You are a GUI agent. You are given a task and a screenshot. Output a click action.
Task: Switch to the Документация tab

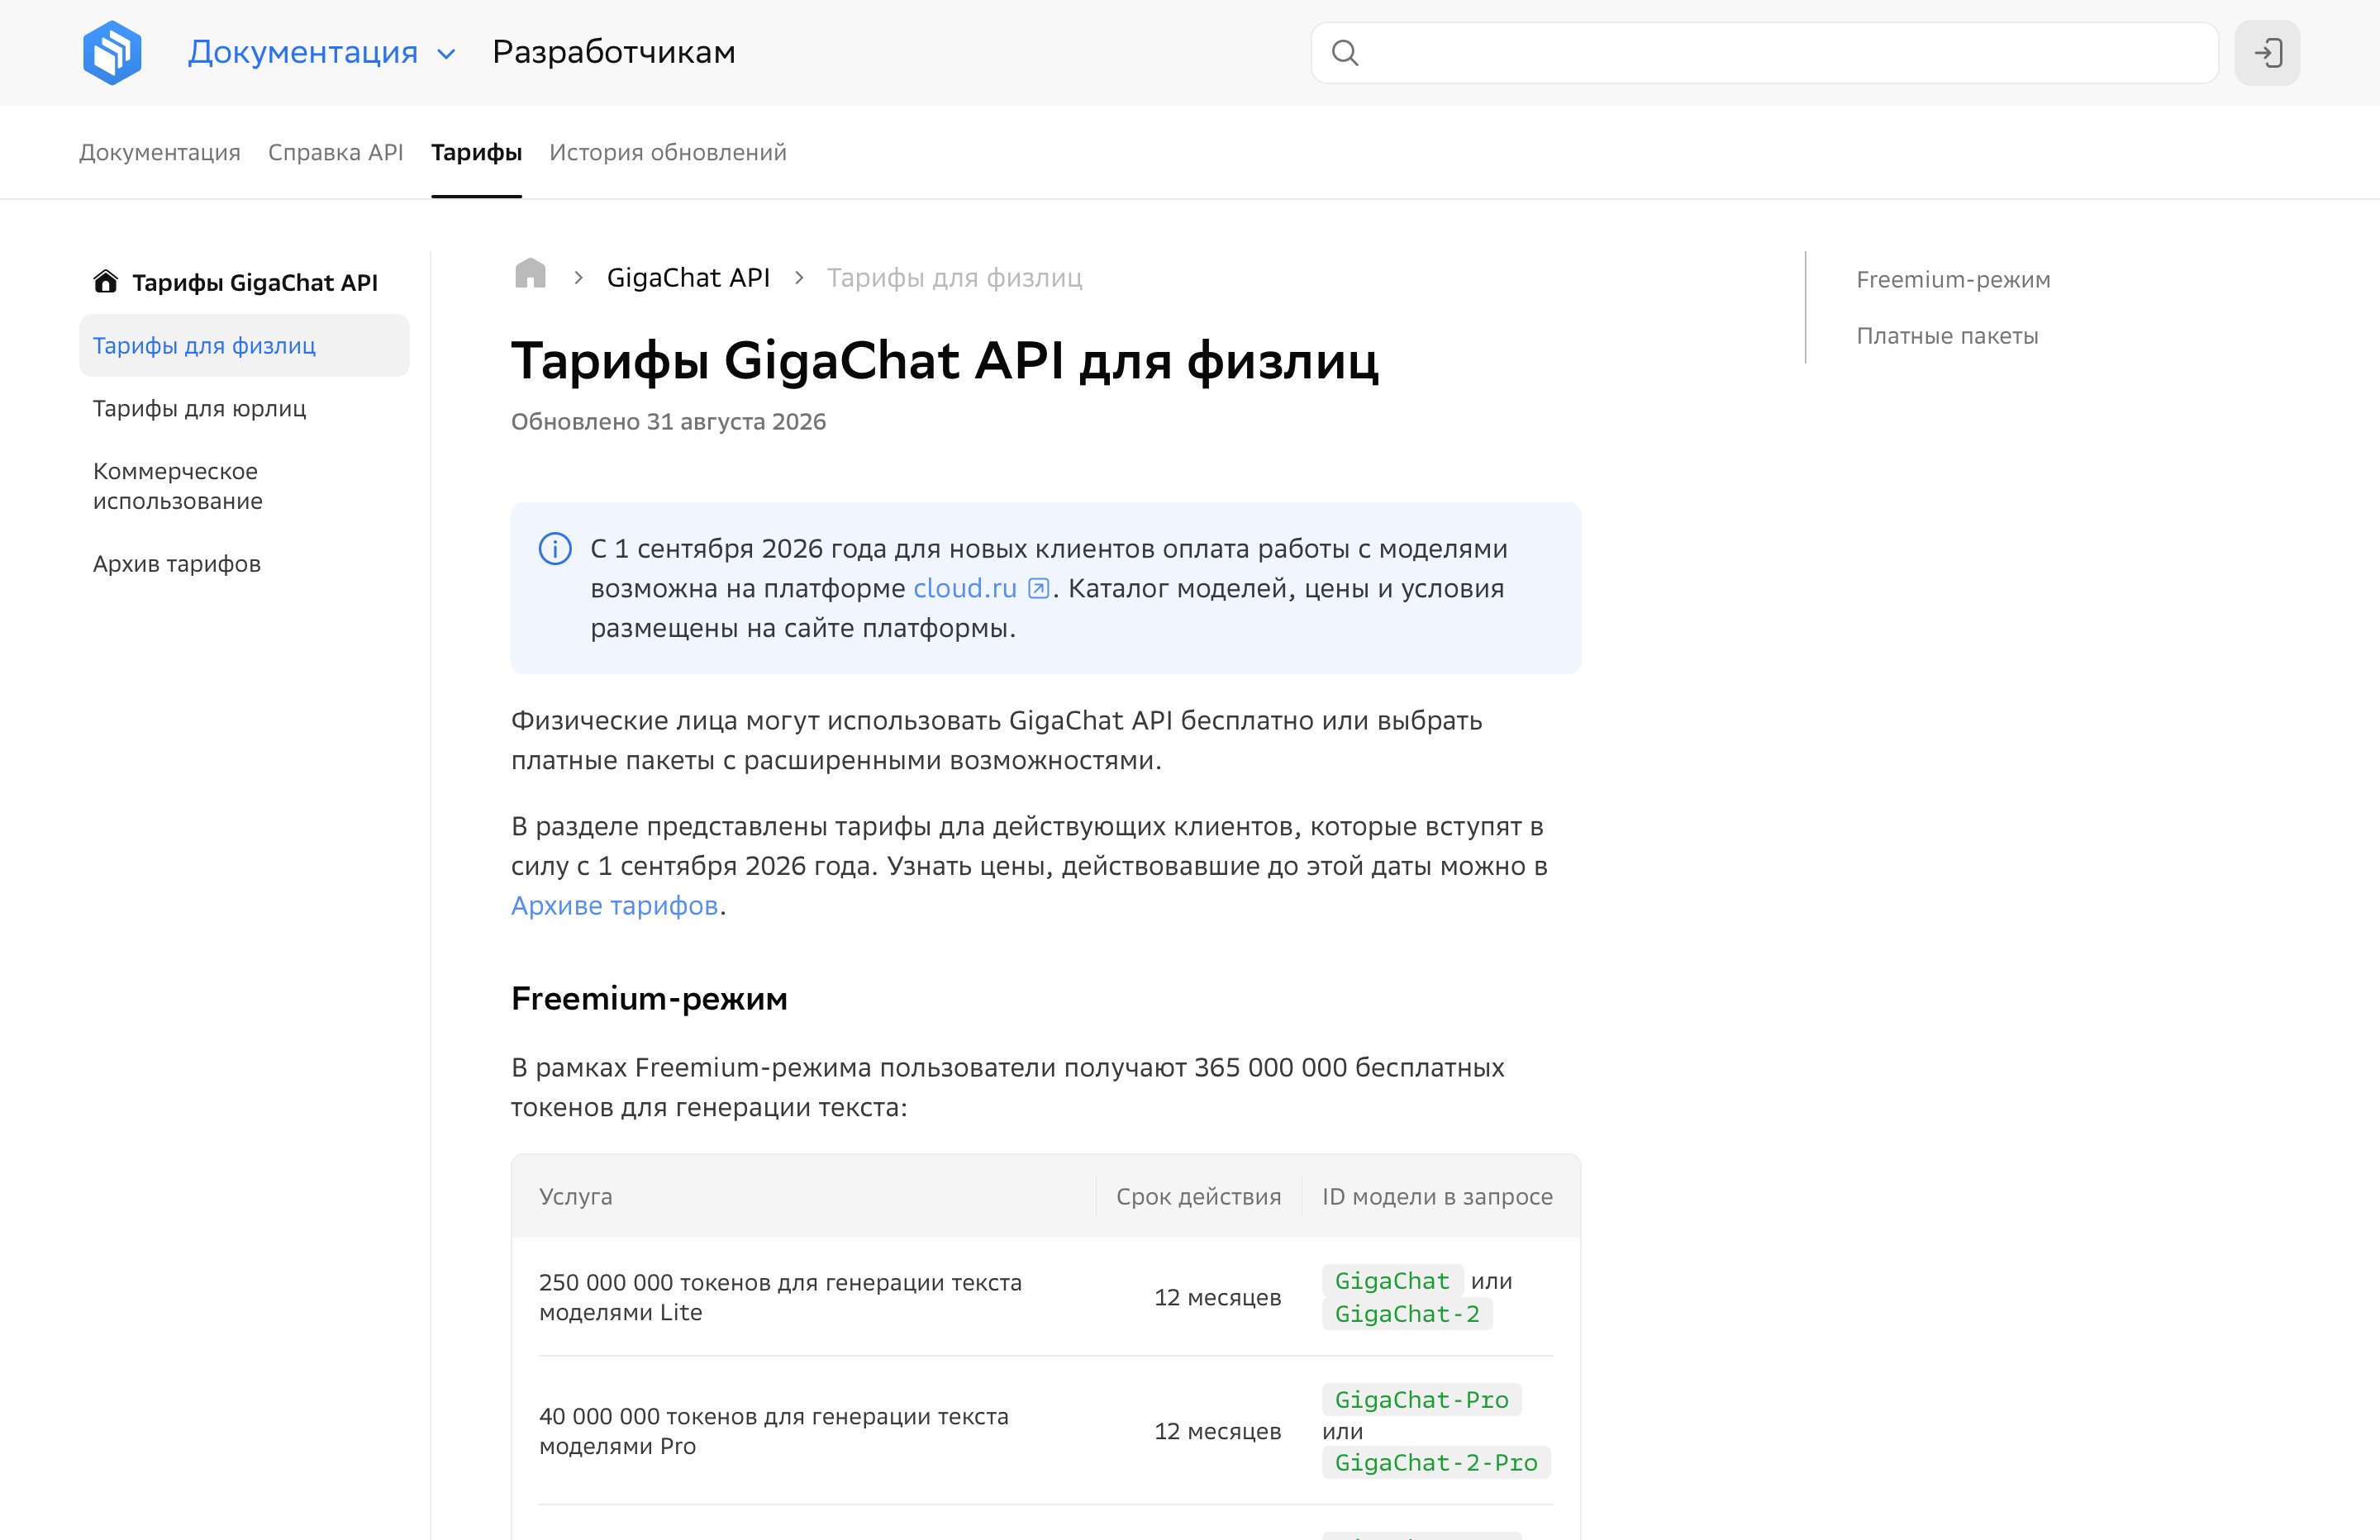point(160,152)
